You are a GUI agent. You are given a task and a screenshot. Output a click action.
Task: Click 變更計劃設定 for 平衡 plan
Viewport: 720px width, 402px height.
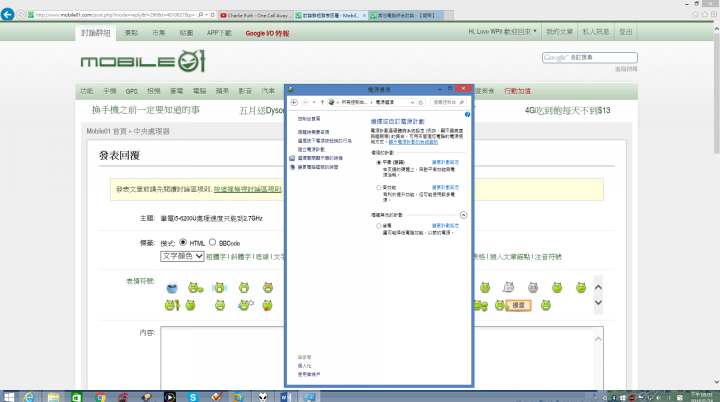pyautogui.click(x=445, y=162)
